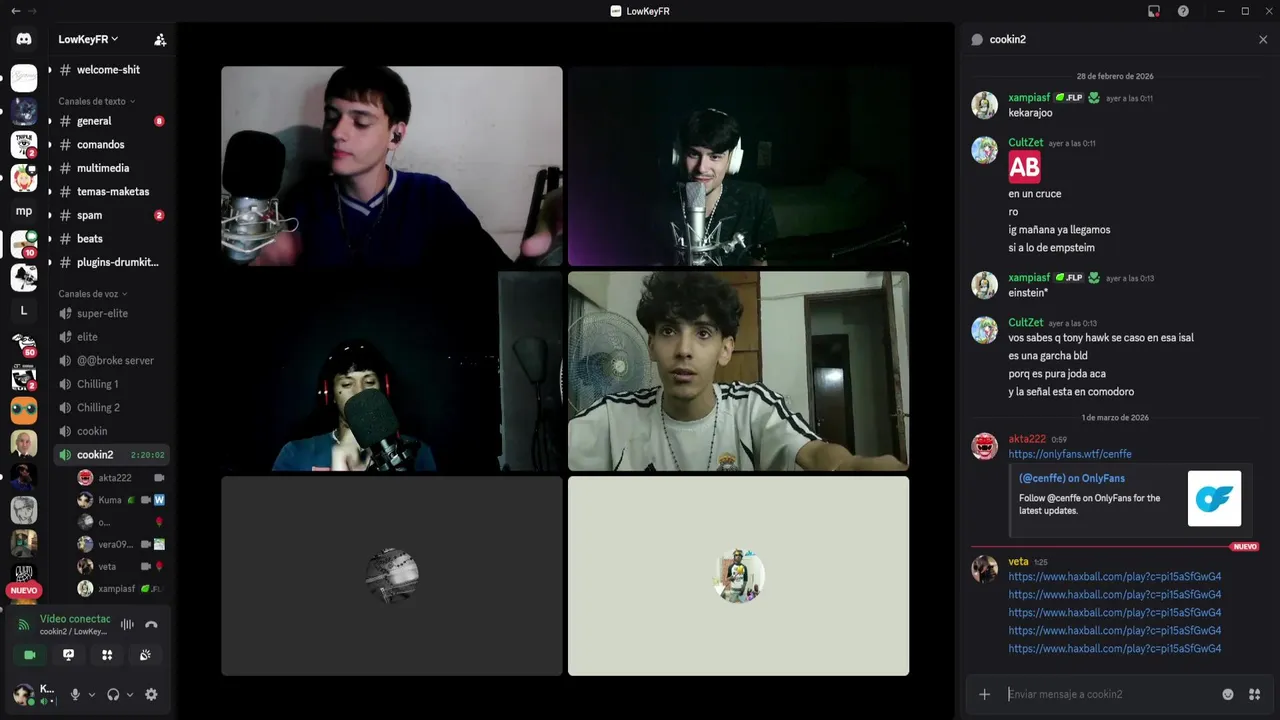1280x720 pixels.
Task: Toggle your camera off
Action: coord(30,655)
